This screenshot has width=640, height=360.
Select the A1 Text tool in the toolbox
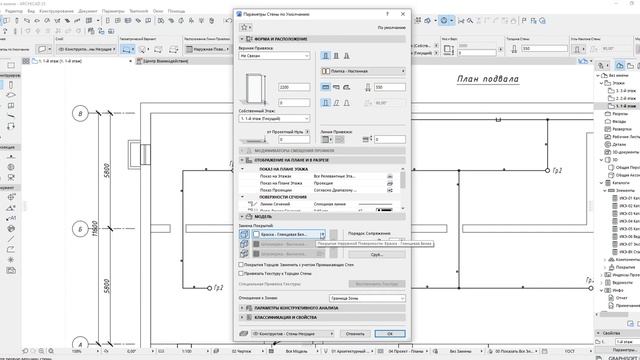11,218
